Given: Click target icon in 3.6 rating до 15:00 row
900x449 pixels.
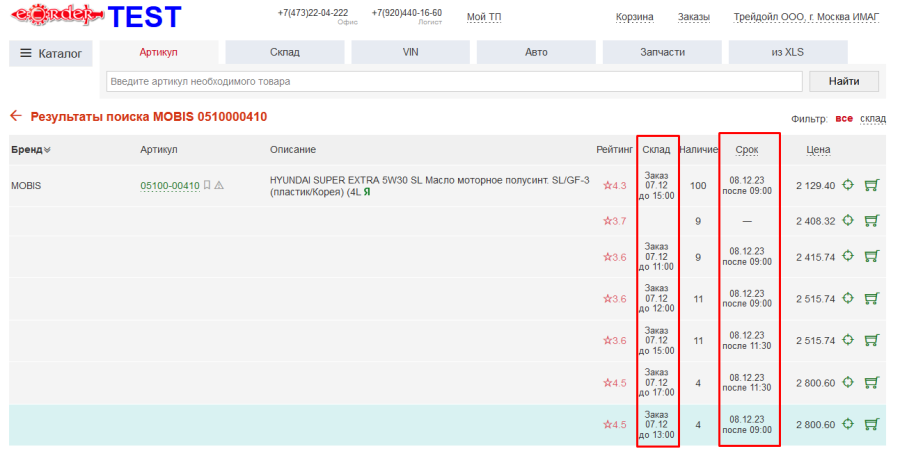Looking at the screenshot, I should coord(848,340).
